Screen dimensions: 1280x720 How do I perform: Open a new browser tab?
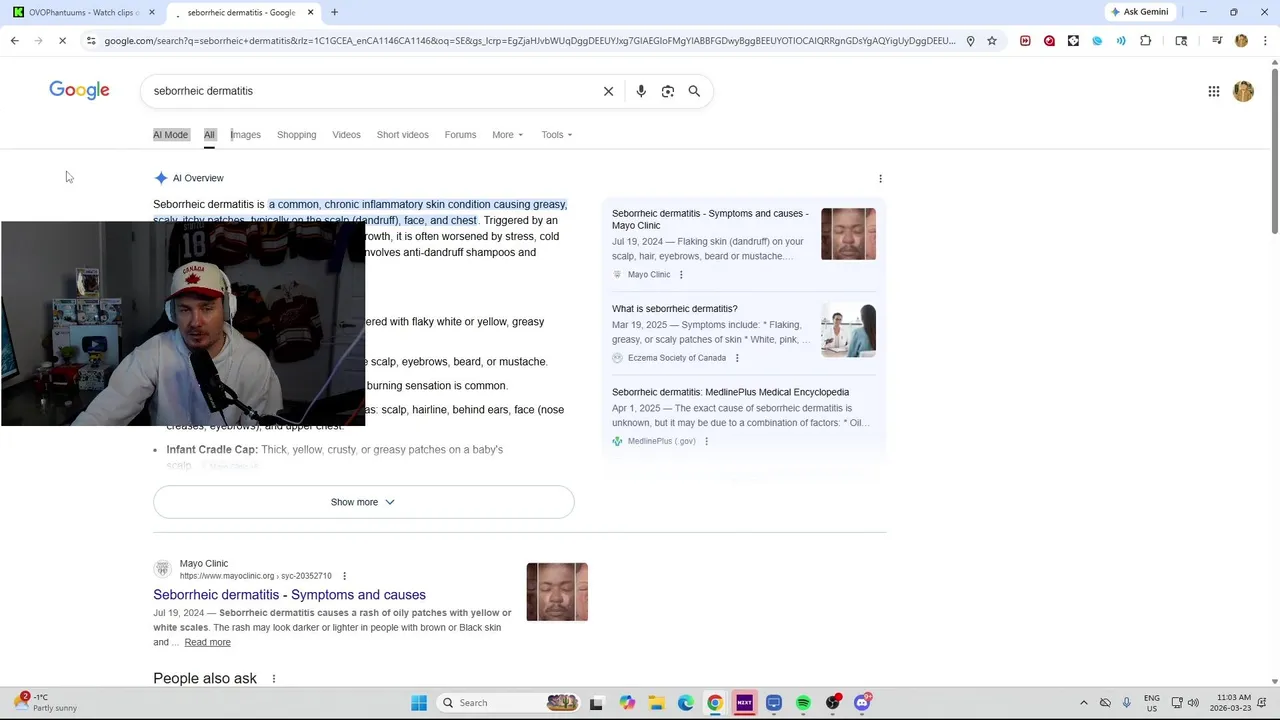334,12
